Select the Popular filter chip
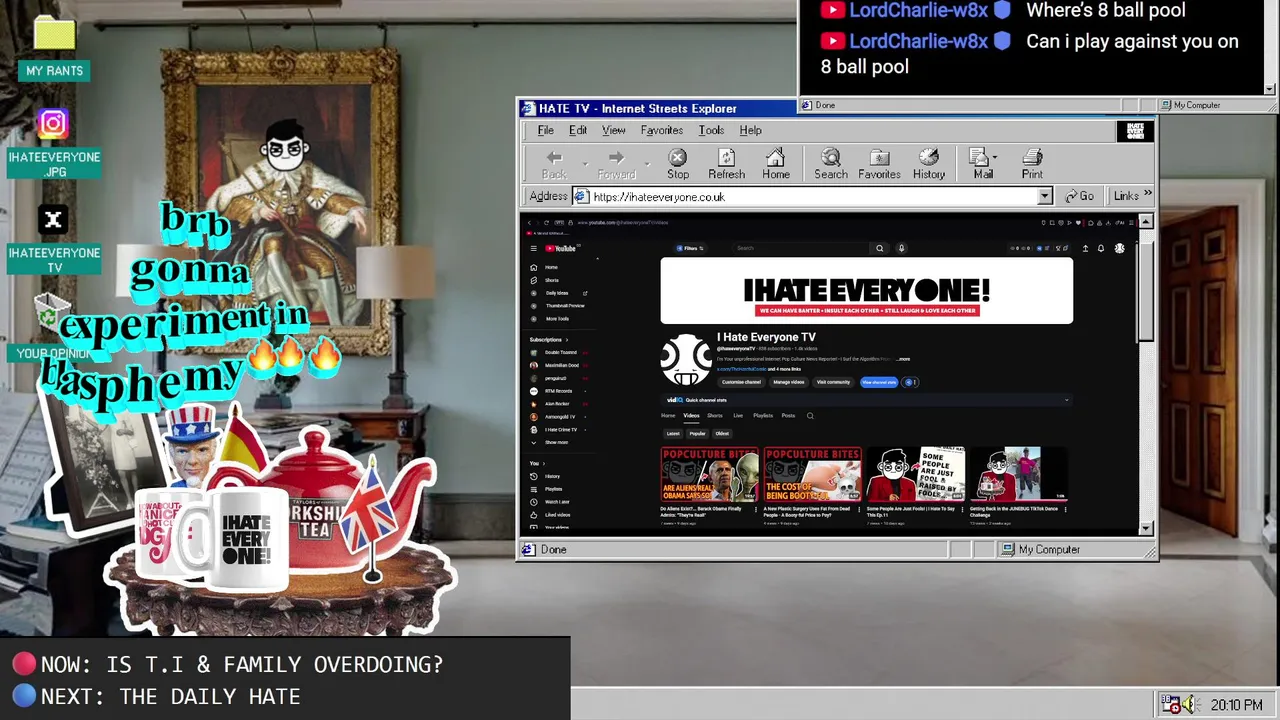Viewport: 1280px width, 720px height. (697, 434)
